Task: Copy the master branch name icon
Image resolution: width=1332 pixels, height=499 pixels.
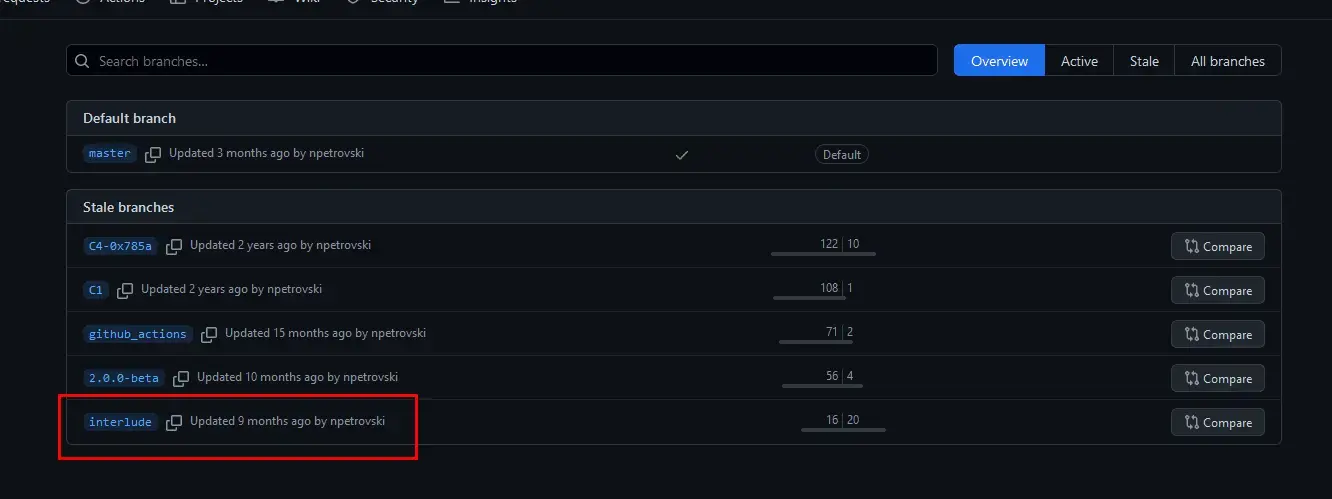Action: click(x=153, y=155)
